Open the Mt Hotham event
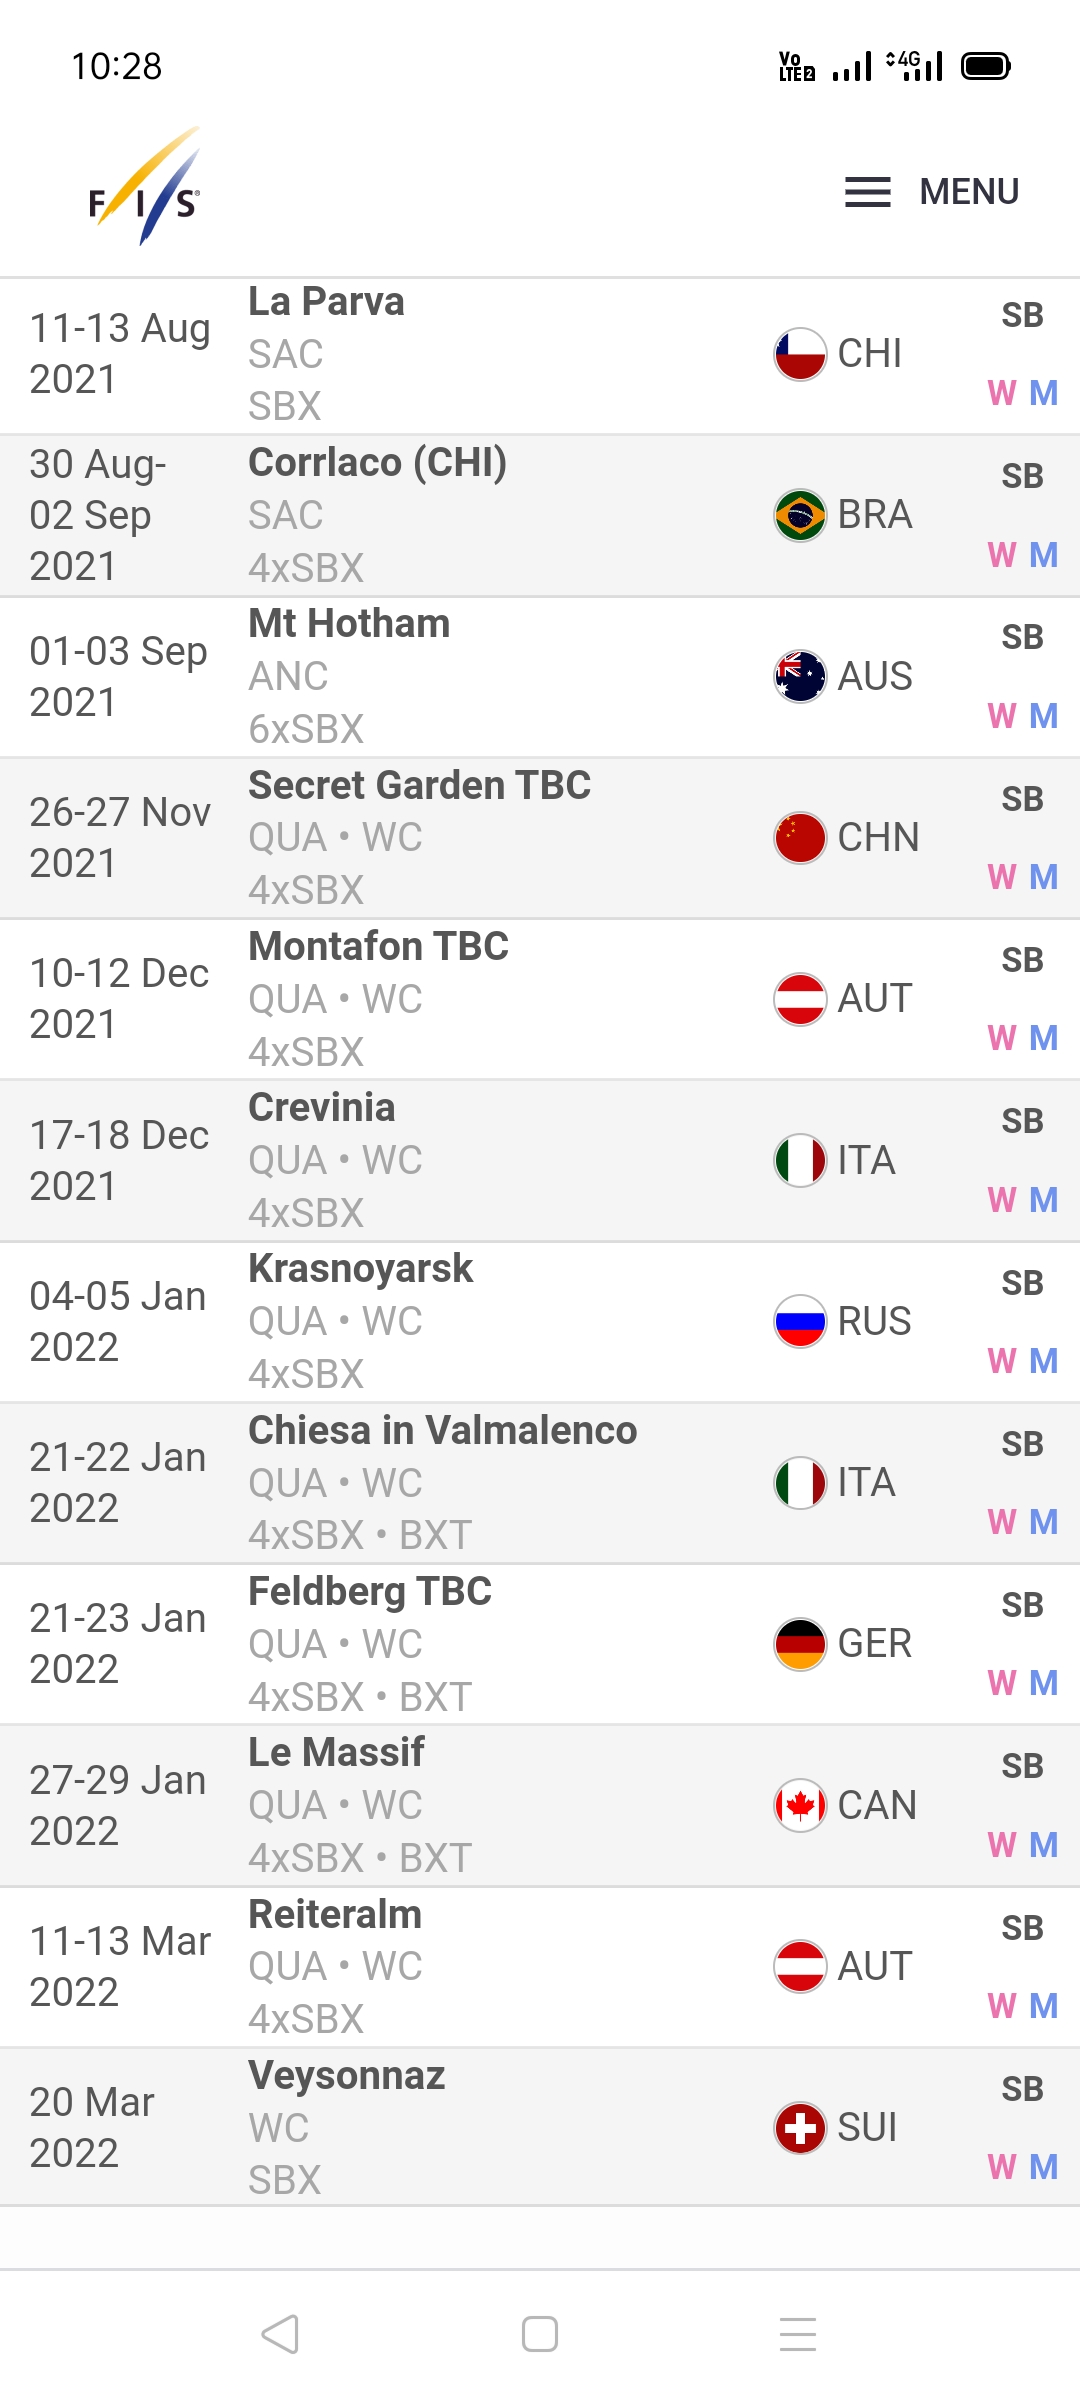The height and width of the screenshot is (2400, 1080). 349,624
